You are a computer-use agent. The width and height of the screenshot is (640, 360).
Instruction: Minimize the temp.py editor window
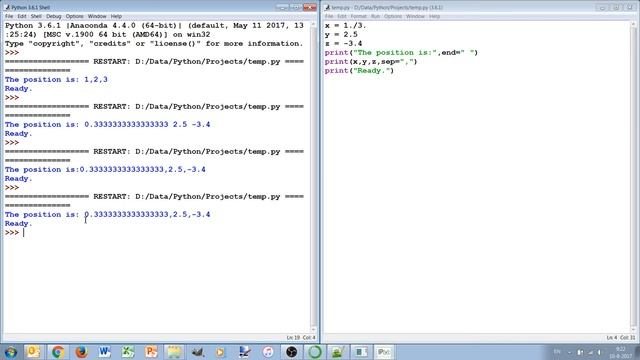[x=602, y=7]
